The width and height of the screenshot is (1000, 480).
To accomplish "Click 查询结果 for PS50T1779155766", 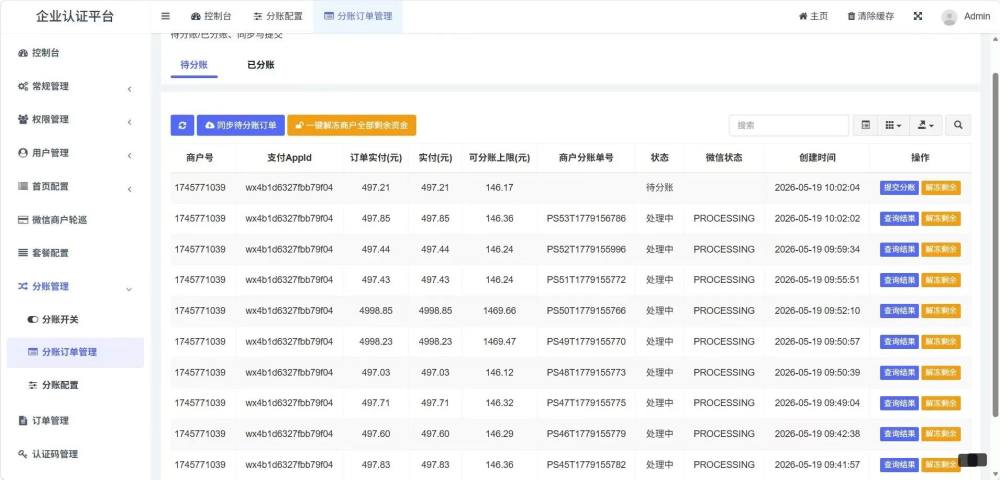I will [899, 311].
